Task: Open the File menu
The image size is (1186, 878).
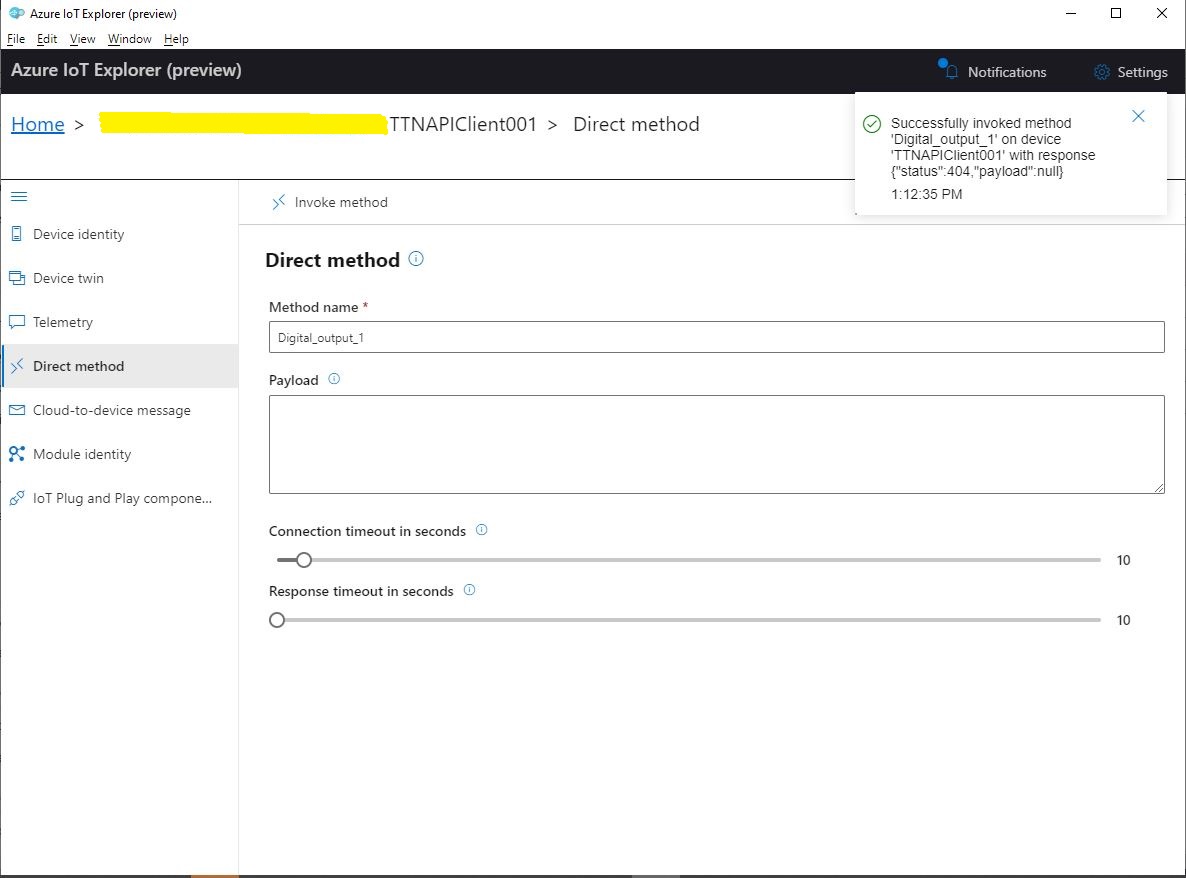Action: click(16, 39)
